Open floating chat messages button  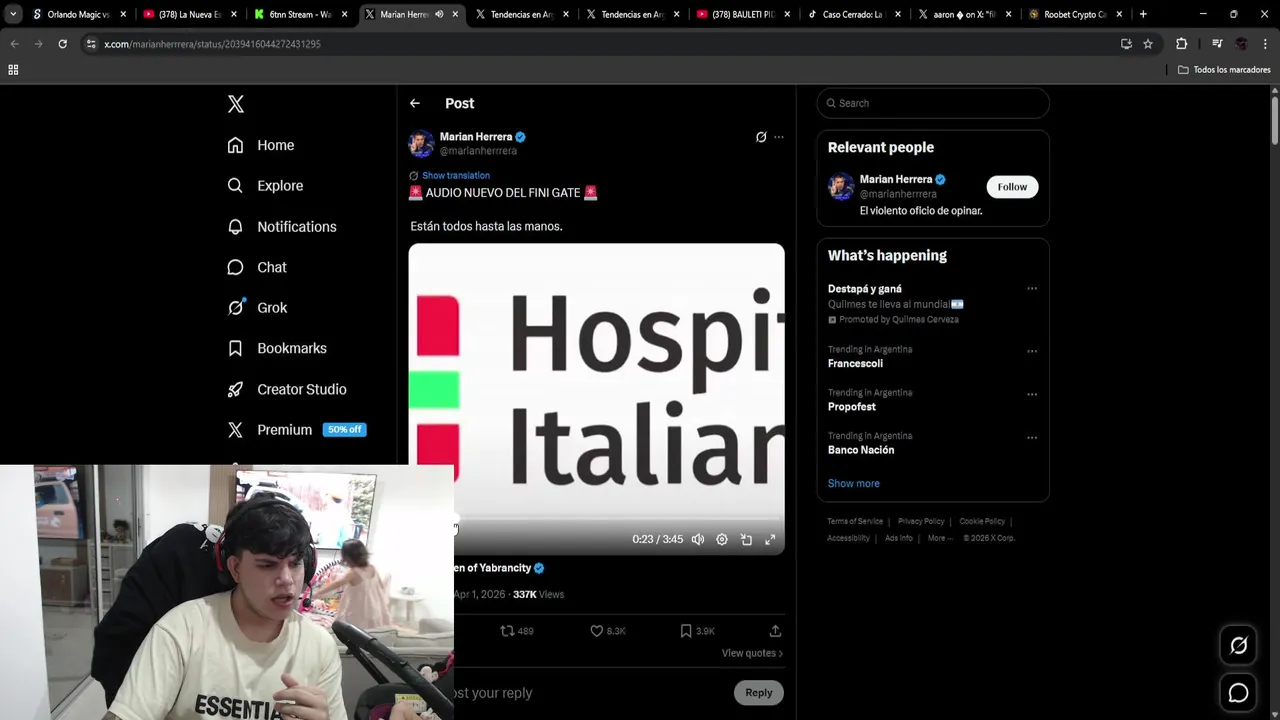pos(1238,693)
